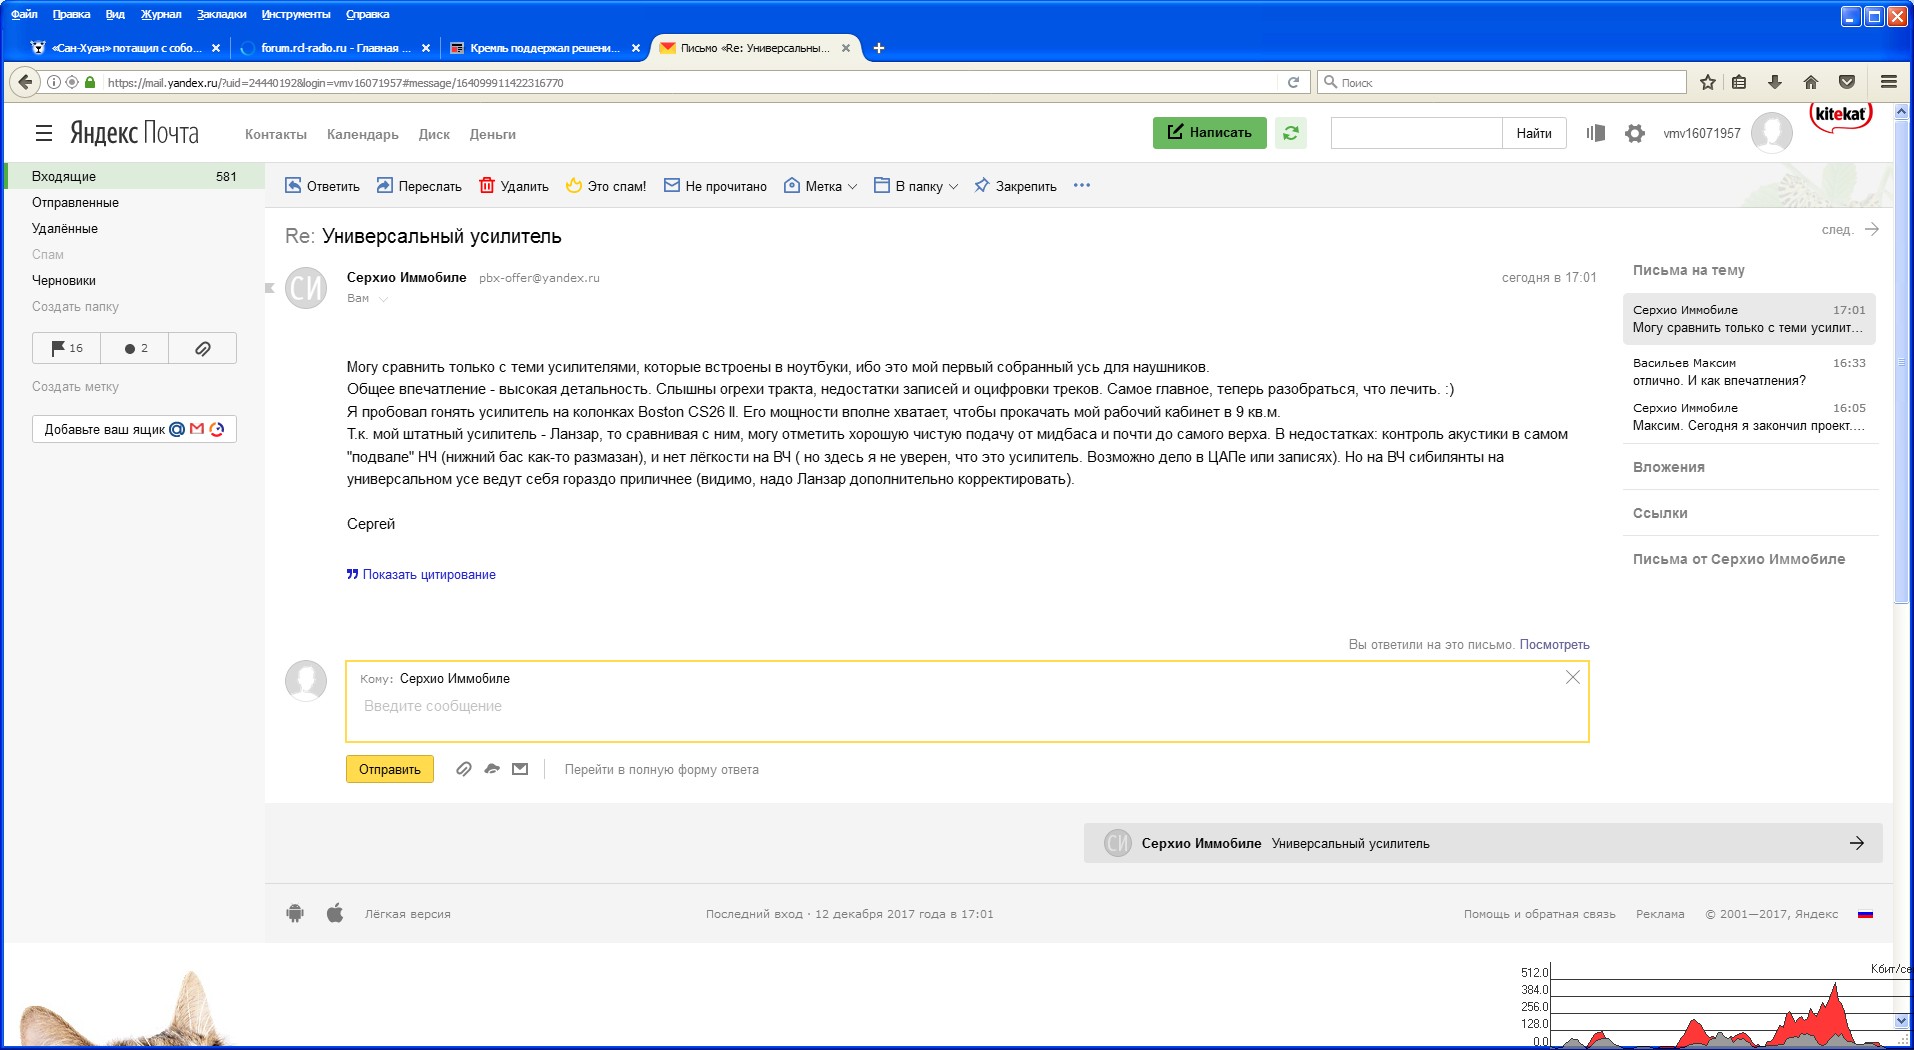
Task: Bookmark this page with the star
Action: click(x=1708, y=82)
